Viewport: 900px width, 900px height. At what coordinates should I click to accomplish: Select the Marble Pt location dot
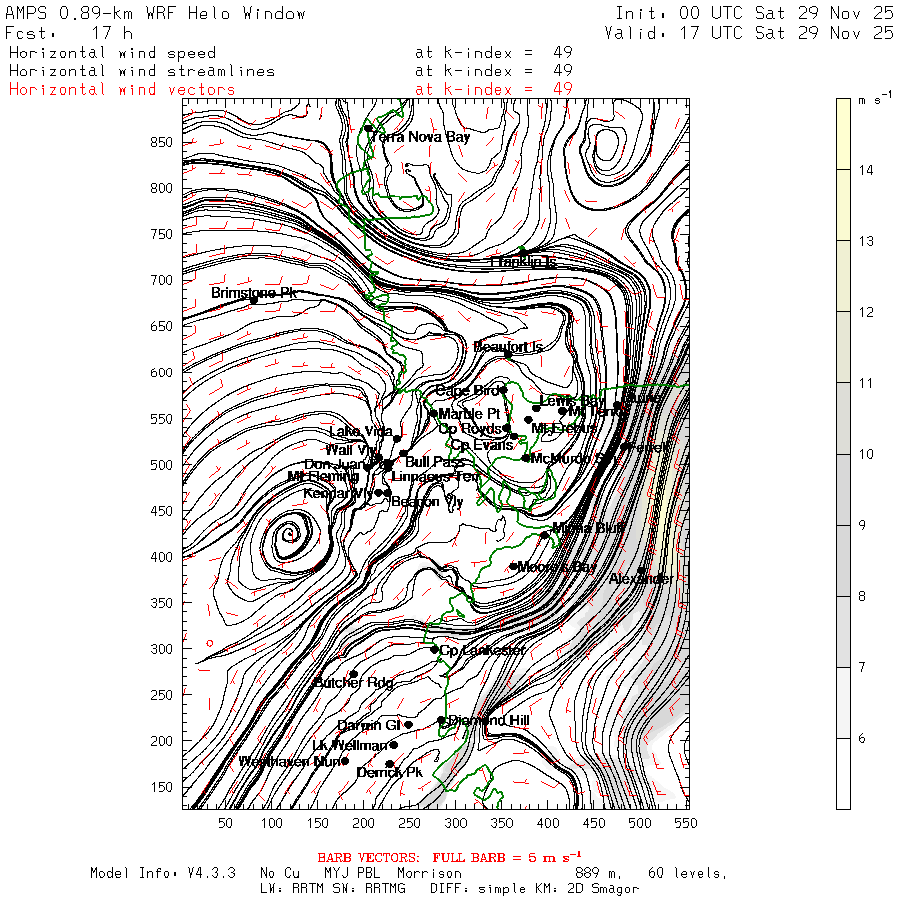pos(433,413)
